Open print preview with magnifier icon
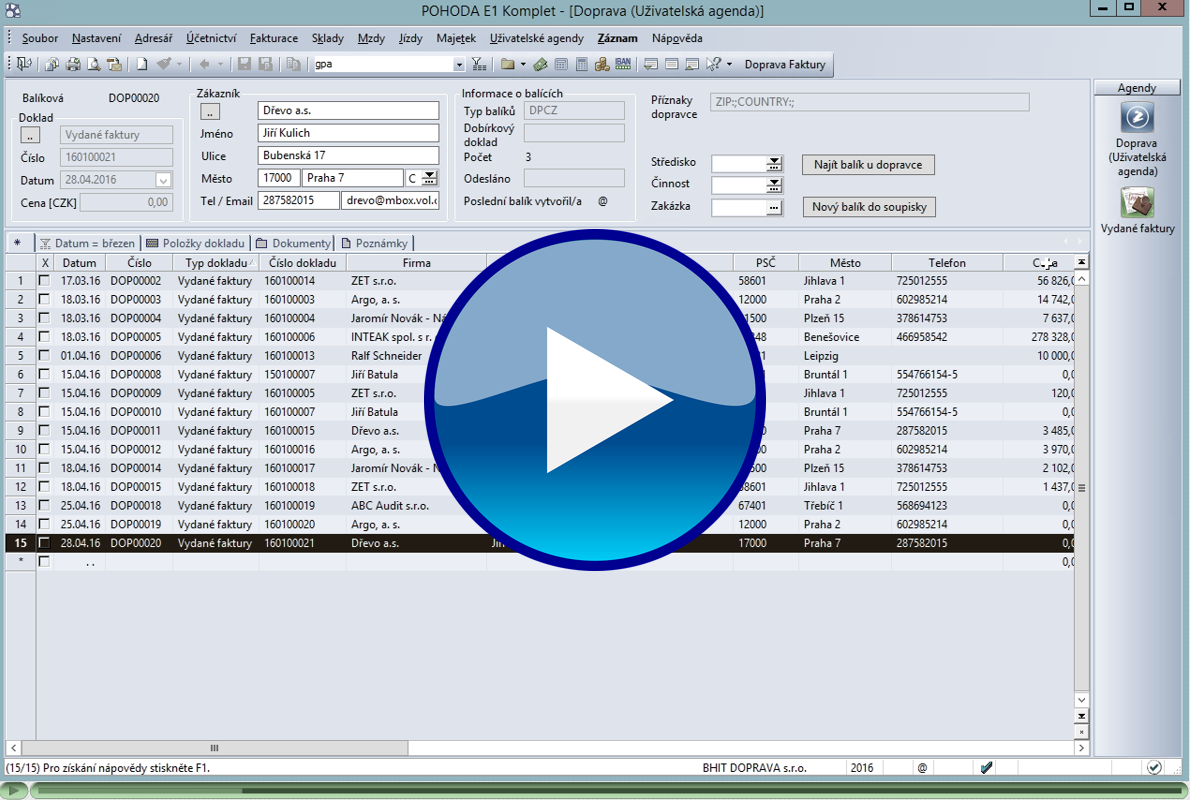The height and width of the screenshot is (800, 1190). pos(93,65)
